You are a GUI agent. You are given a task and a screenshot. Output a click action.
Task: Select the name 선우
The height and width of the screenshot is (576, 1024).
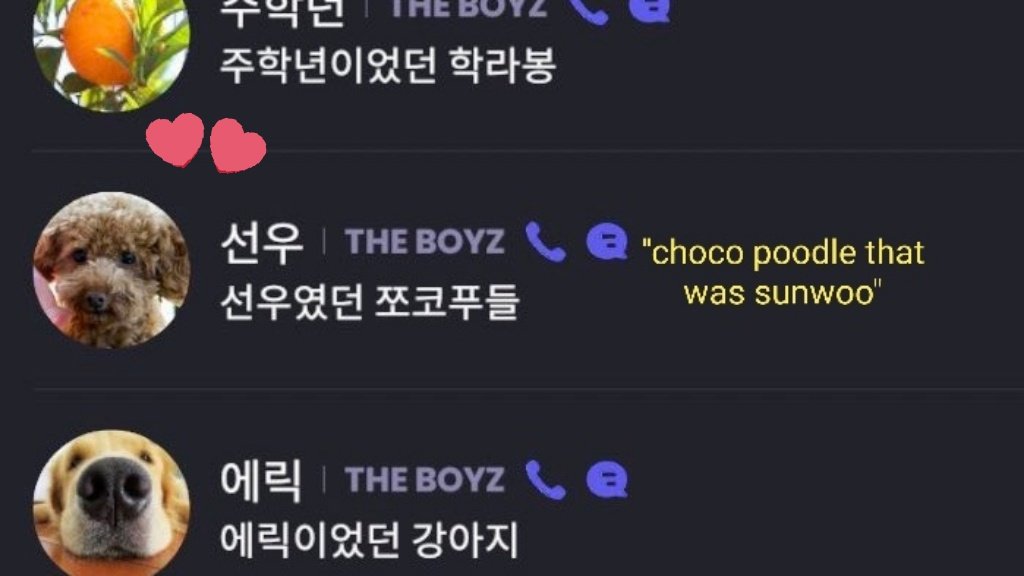click(262, 242)
